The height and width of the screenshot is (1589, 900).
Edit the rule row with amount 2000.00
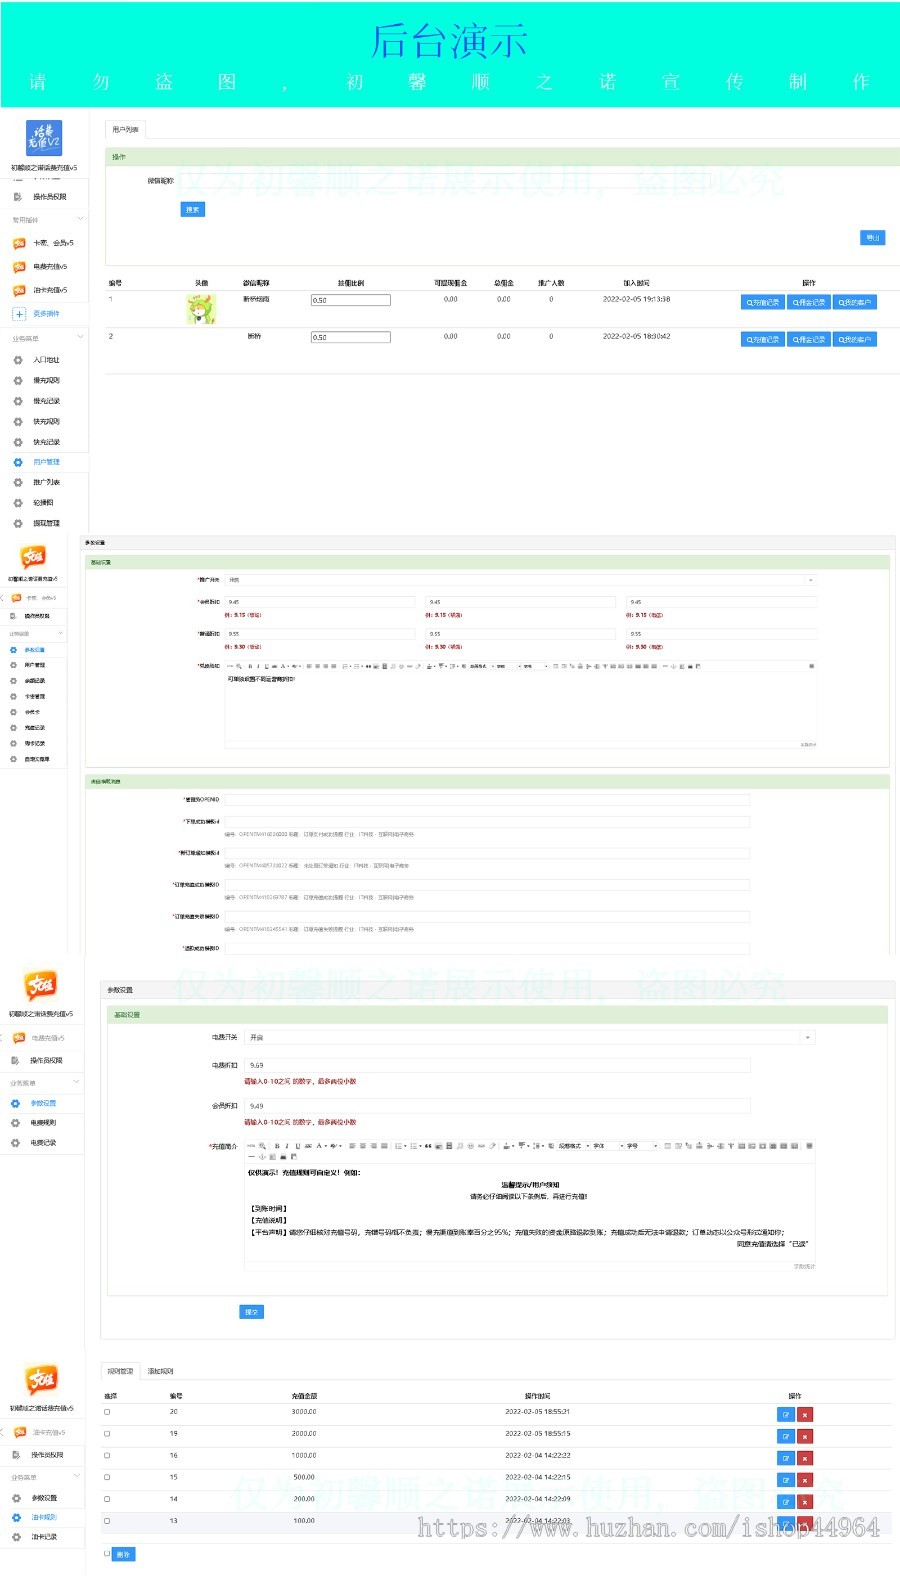click(786, 1436)
